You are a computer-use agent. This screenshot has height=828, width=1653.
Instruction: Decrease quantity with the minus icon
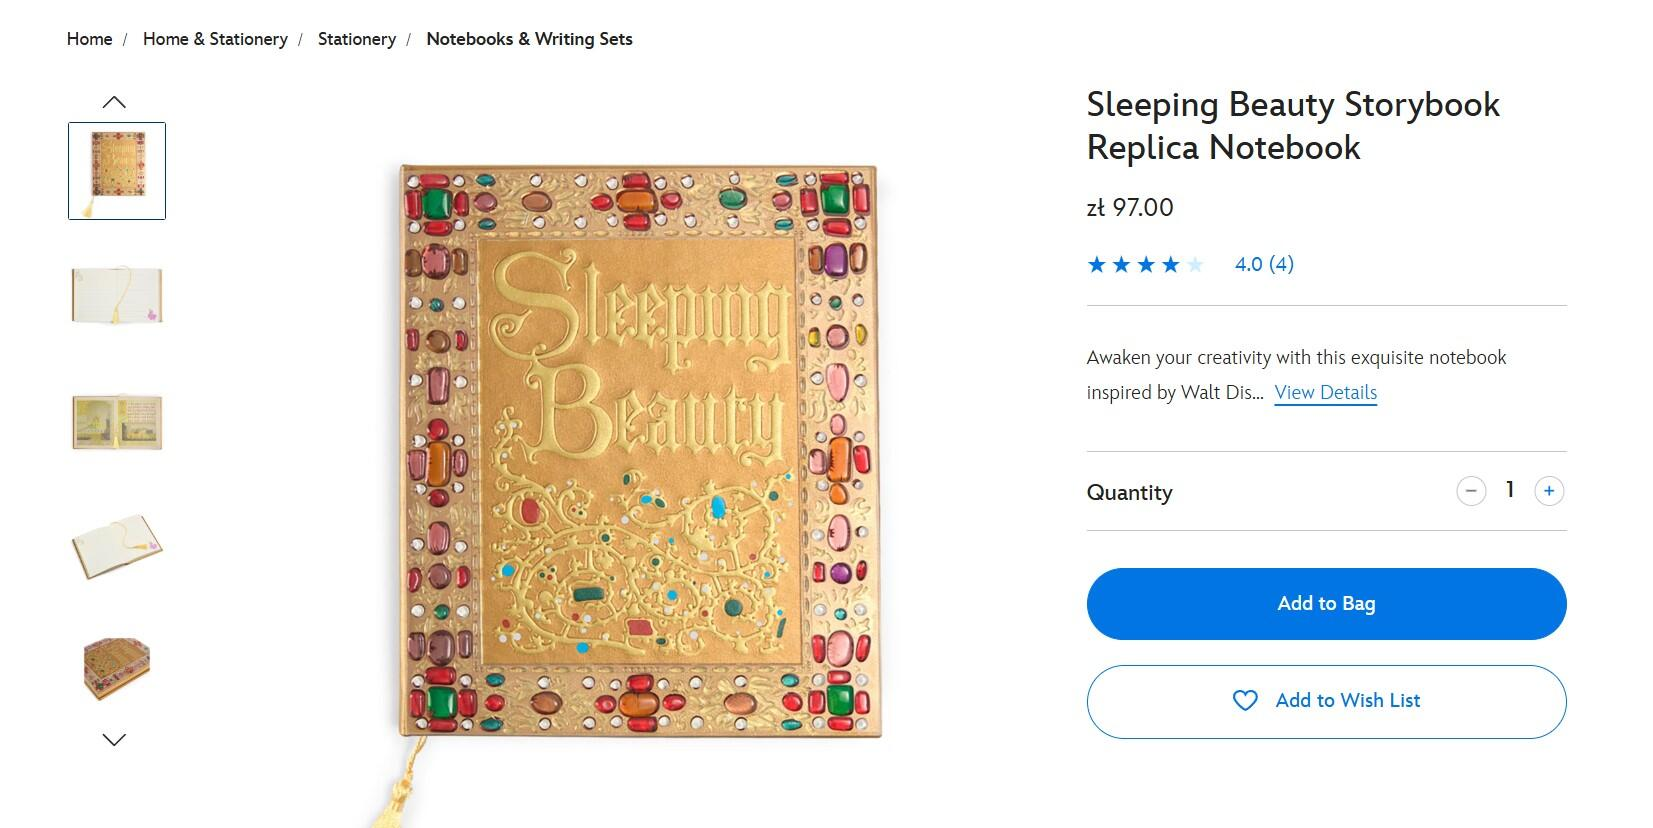click(x=1471, y=491)
